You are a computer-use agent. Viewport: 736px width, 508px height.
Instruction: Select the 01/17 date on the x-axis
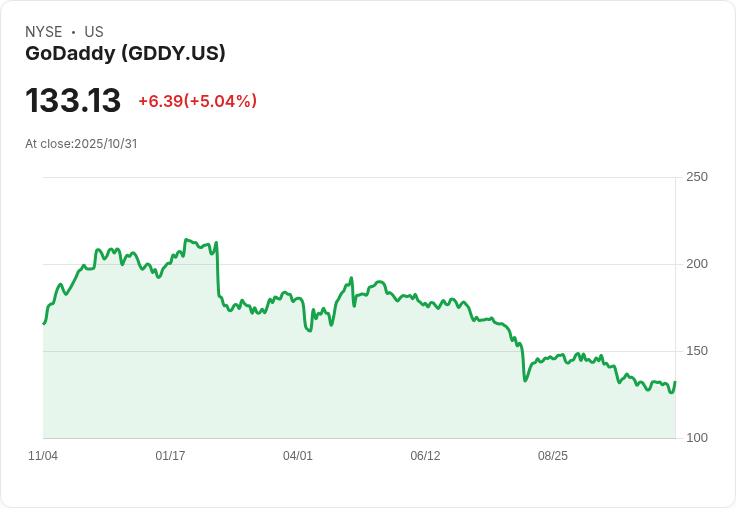[170, 456]
